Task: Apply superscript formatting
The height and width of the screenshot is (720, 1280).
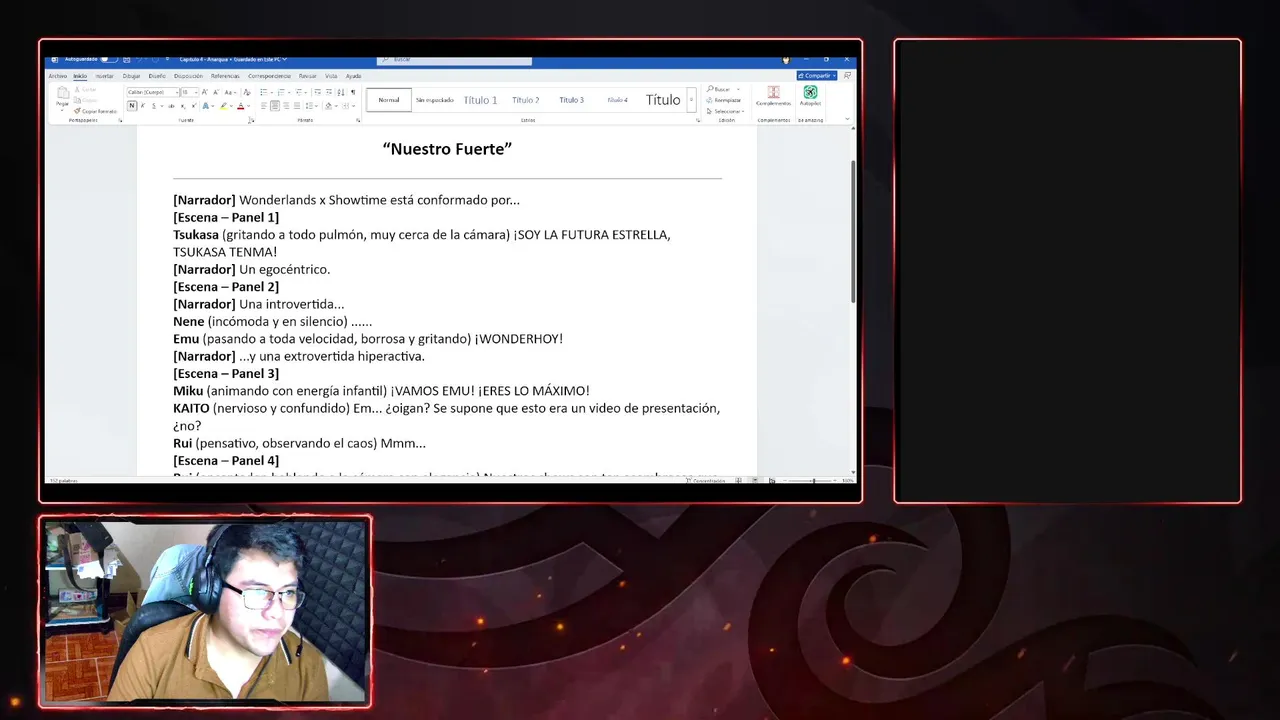Action: coord(194,106)
